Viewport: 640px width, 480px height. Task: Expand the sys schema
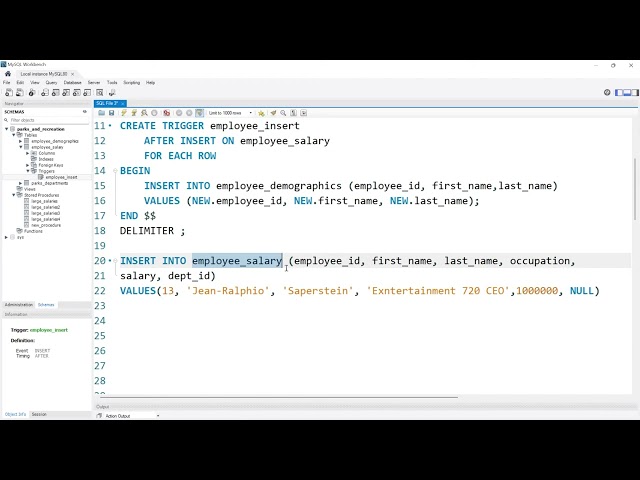7,237
